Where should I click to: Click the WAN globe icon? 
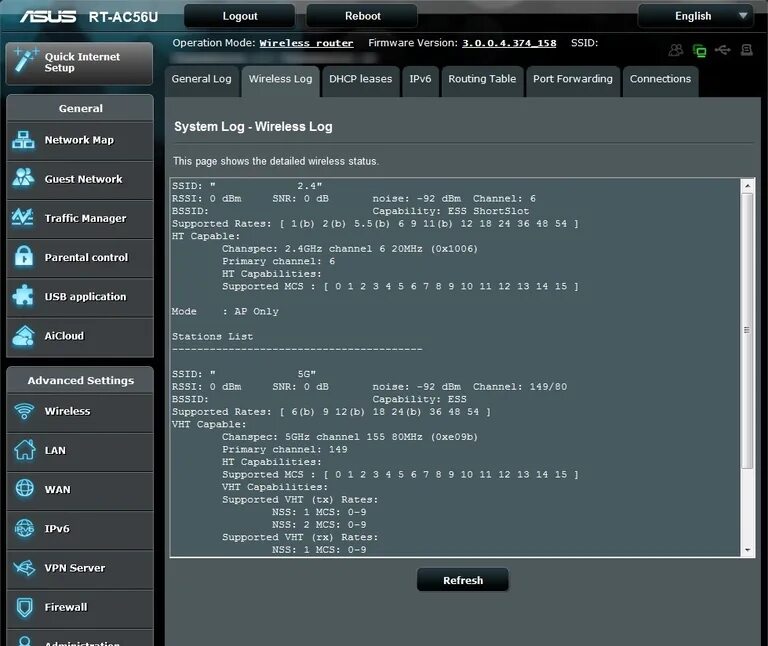24,488
